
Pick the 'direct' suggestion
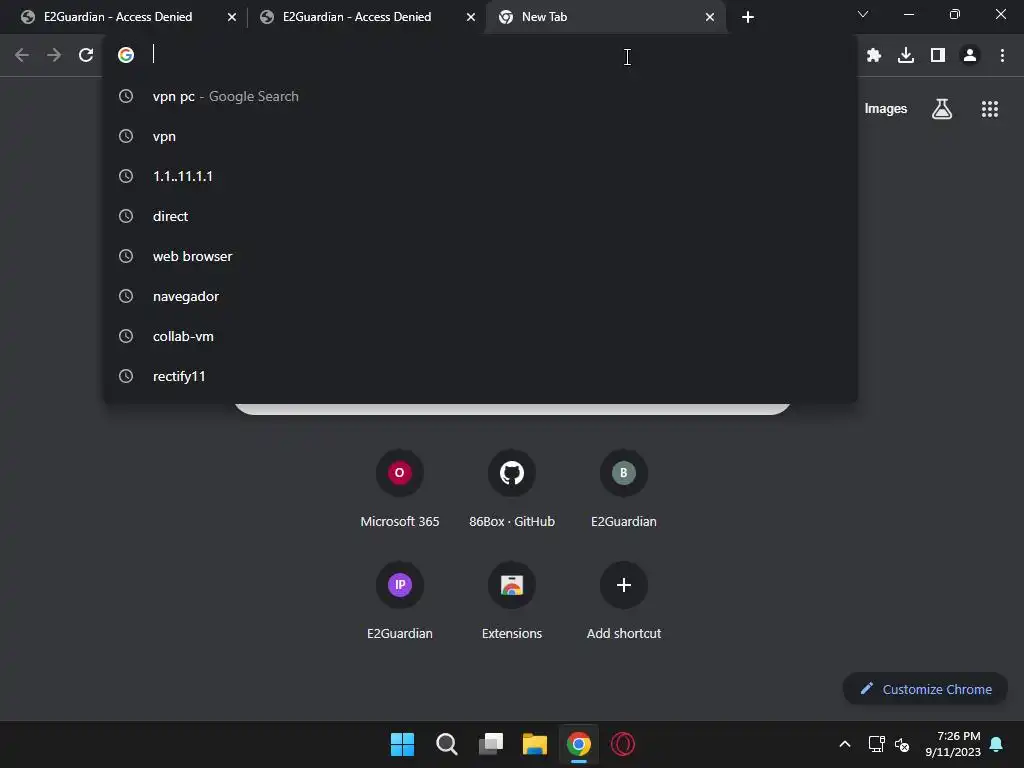[x=481, y=216]
